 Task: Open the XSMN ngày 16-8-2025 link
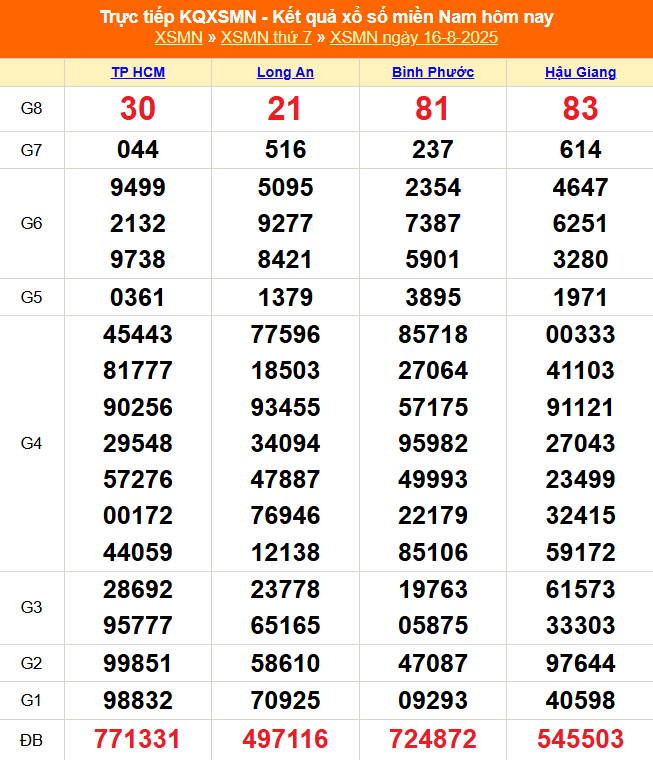[x=414, y=38]
